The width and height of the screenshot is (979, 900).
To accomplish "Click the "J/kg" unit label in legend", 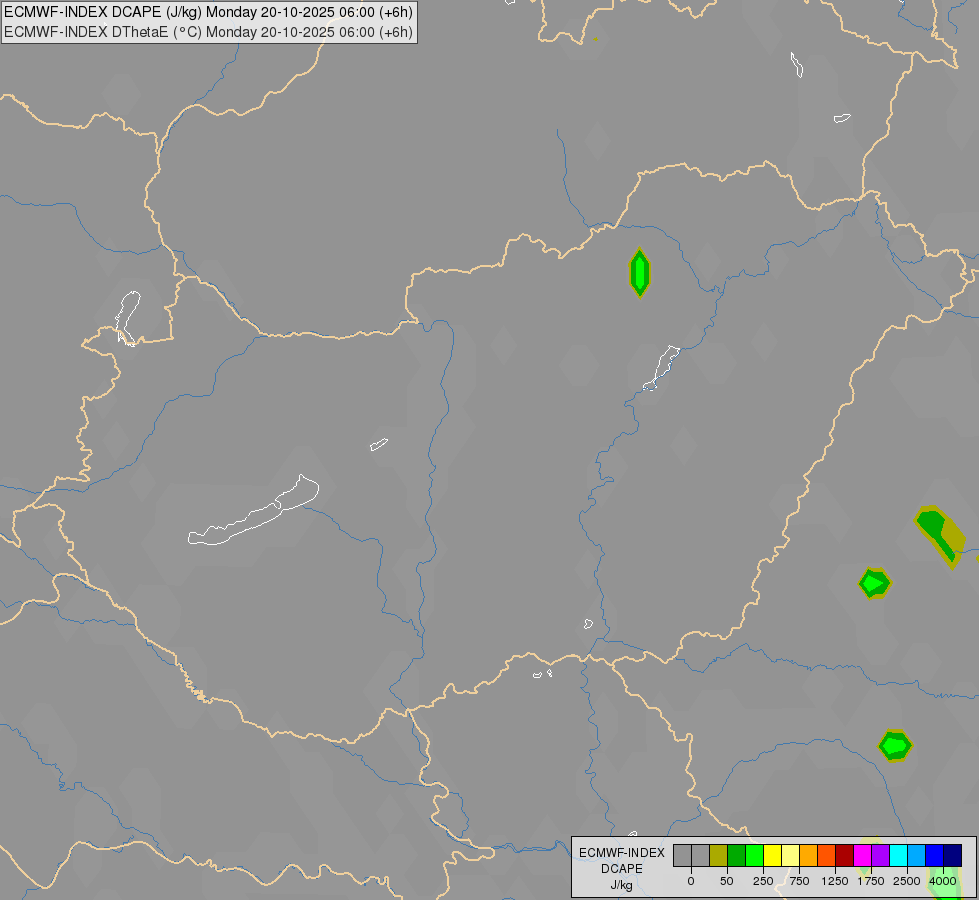I will tap(622, 886).
